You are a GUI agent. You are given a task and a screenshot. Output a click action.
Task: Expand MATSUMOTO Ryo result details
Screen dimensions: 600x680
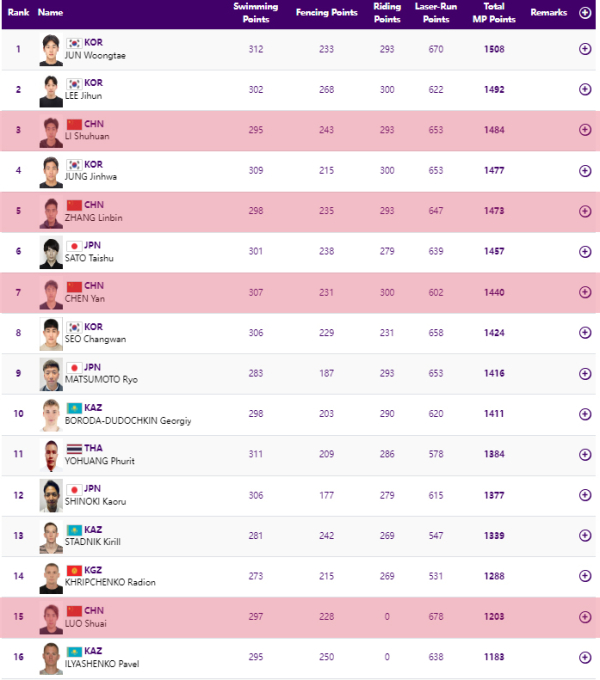tap(585, 373)
